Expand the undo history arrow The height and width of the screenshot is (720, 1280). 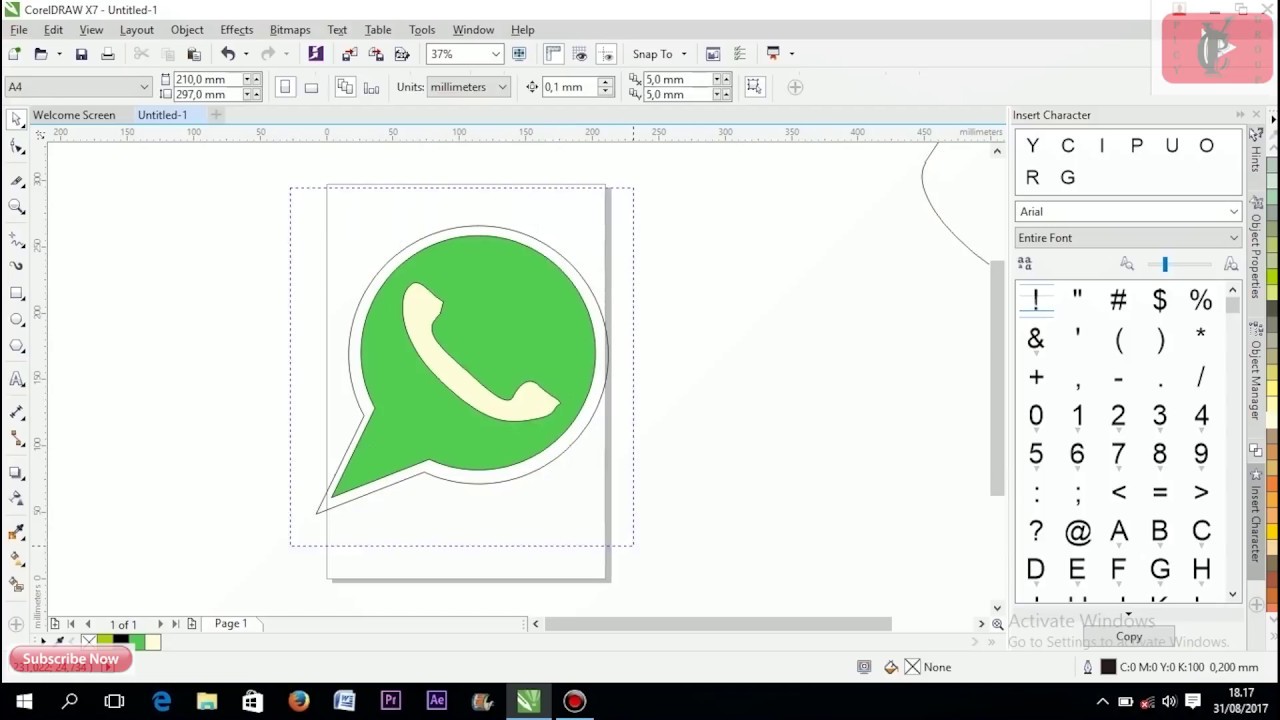[x=245, y=54]
